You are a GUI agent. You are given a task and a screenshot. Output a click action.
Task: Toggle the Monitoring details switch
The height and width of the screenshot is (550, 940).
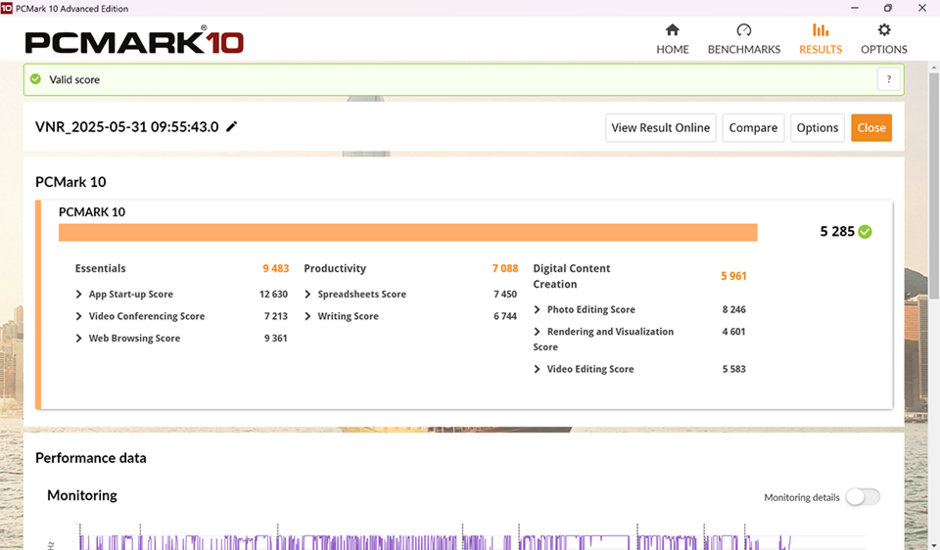point(862,497)
